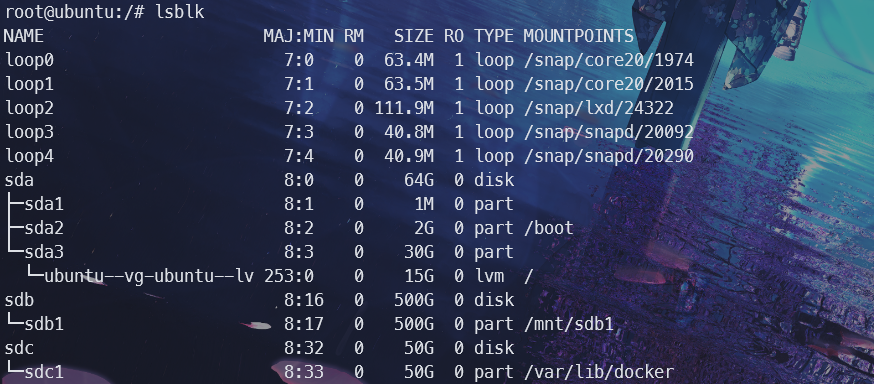Click the '/snap/lxd/24322' mount path

(x=599, y=108)
